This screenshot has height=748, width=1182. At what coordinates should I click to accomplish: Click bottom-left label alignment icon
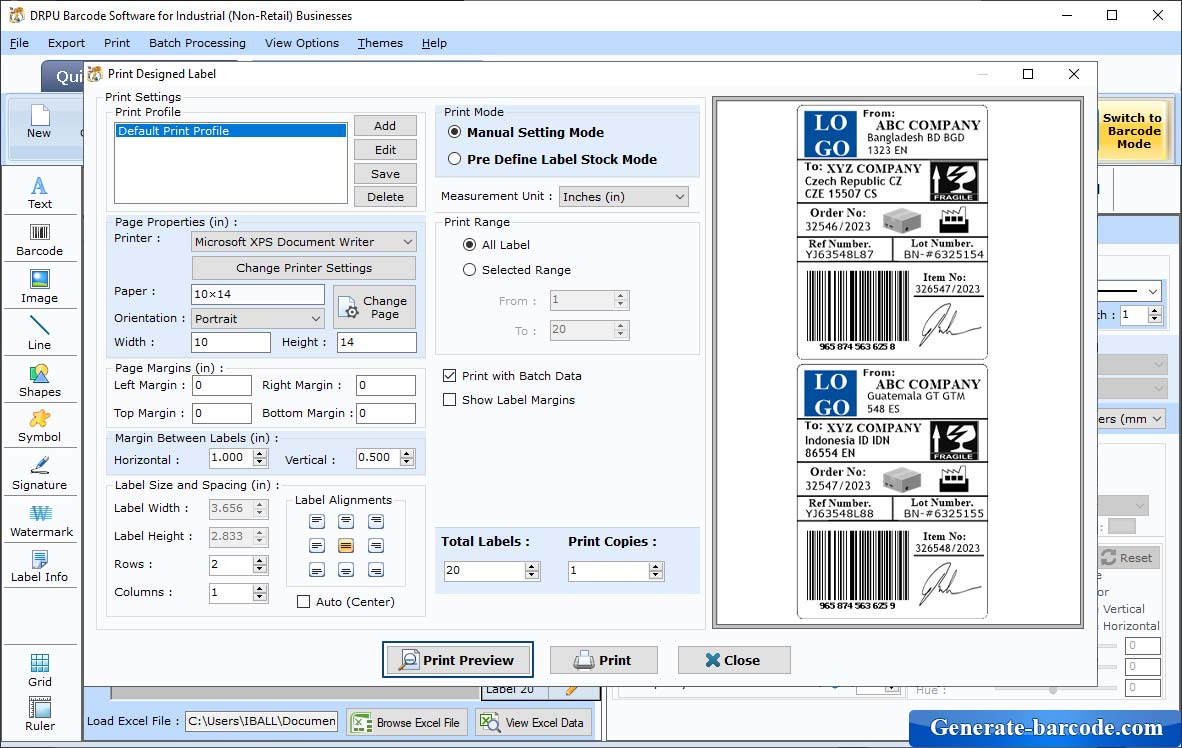pos(317,570)
